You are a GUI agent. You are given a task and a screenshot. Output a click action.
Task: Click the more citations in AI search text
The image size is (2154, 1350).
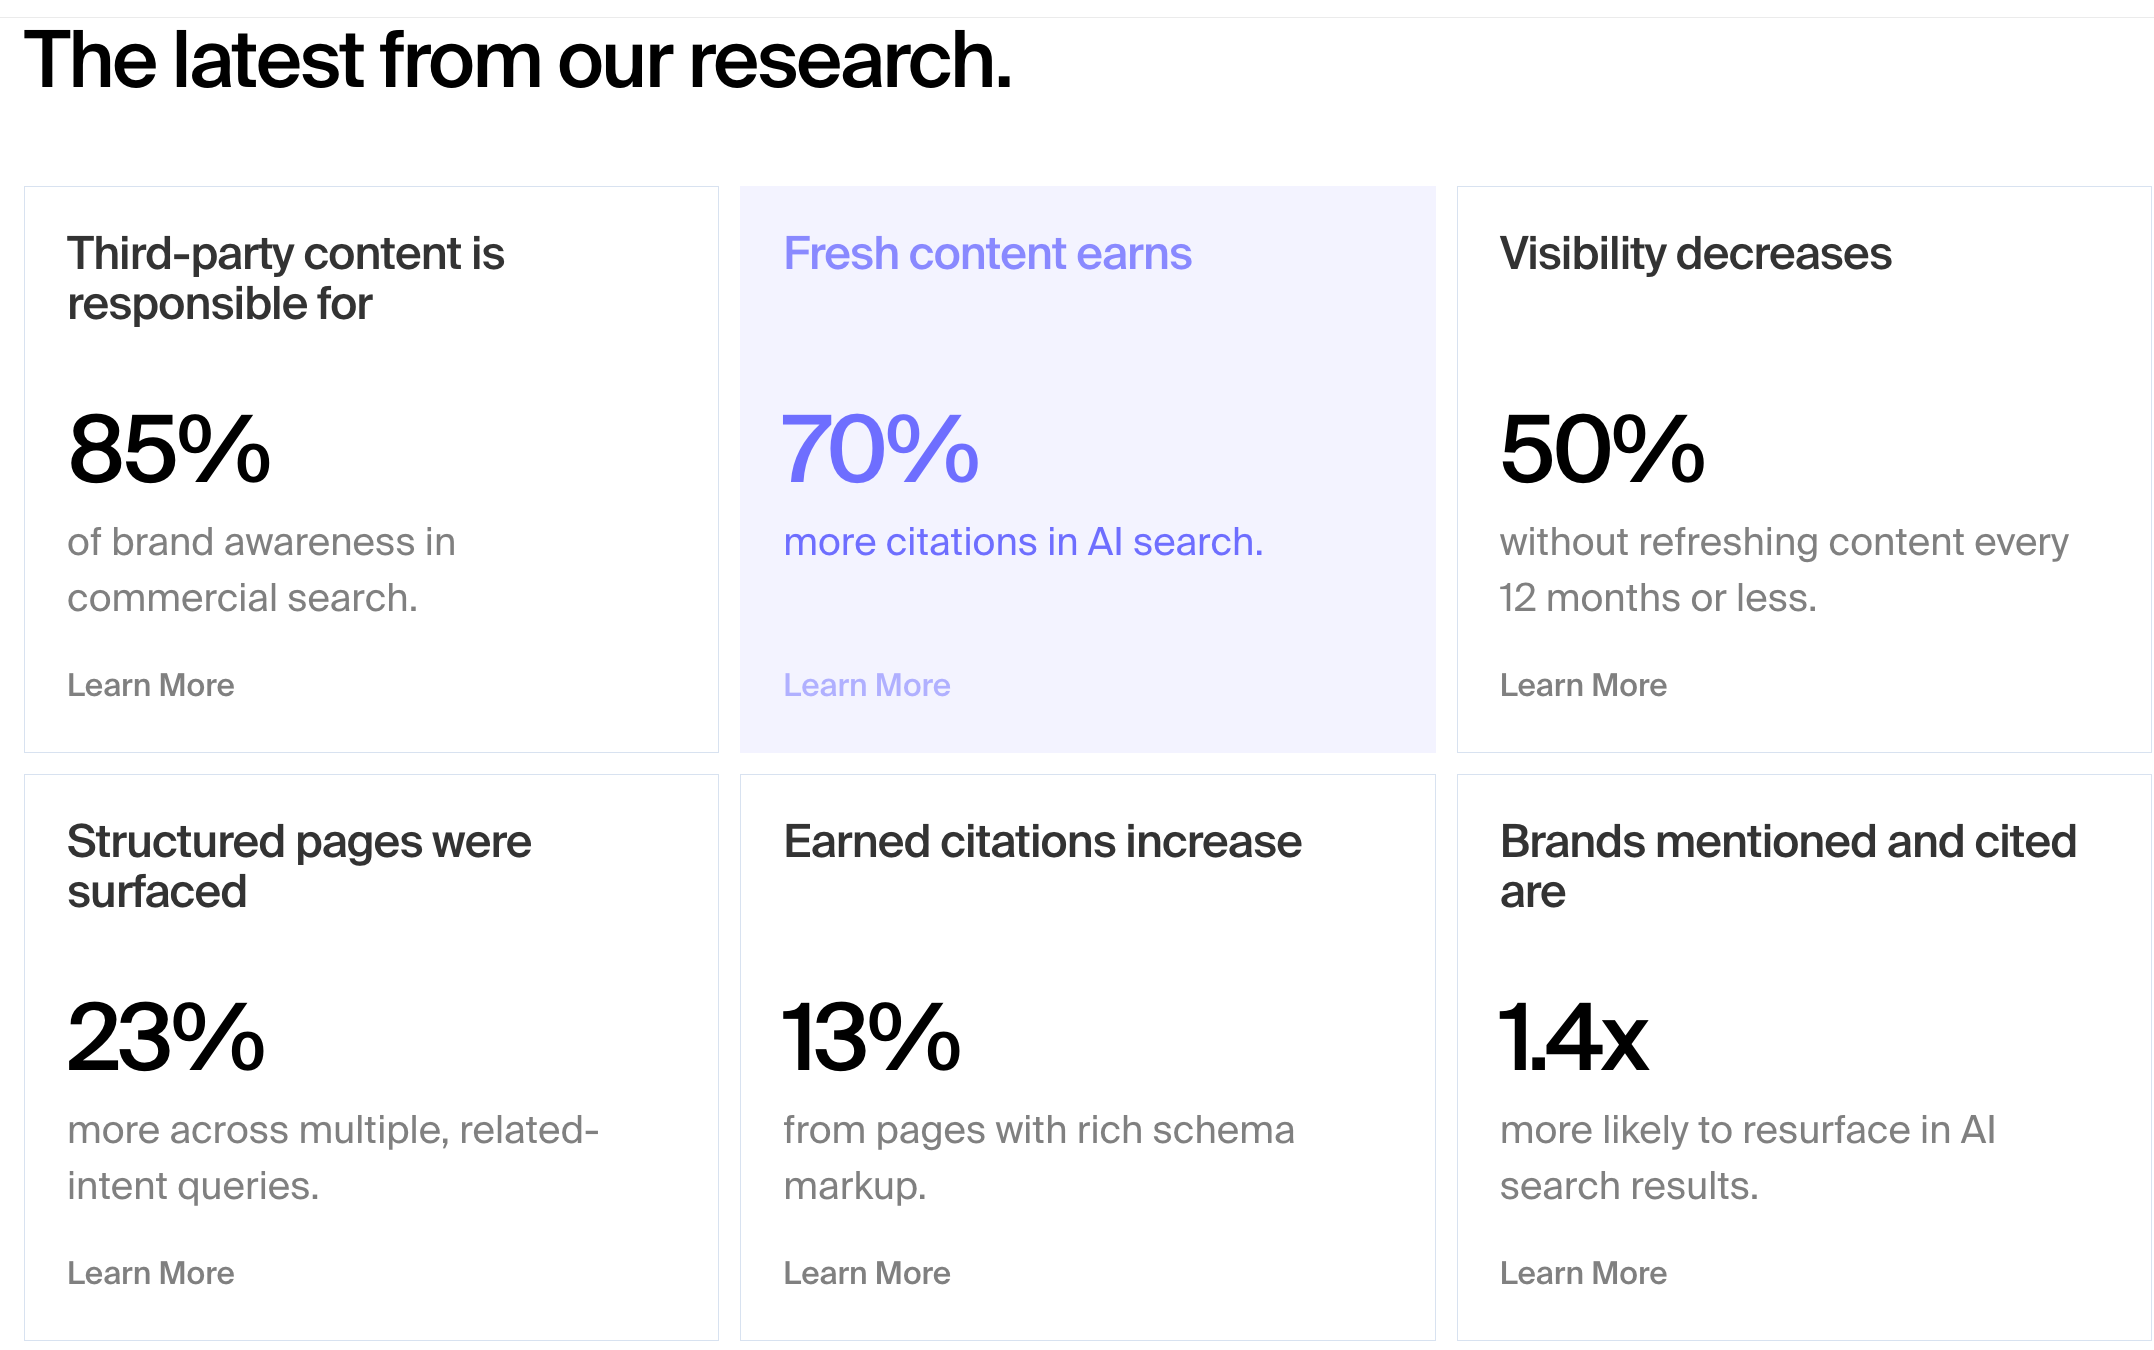coord(1023,542)
